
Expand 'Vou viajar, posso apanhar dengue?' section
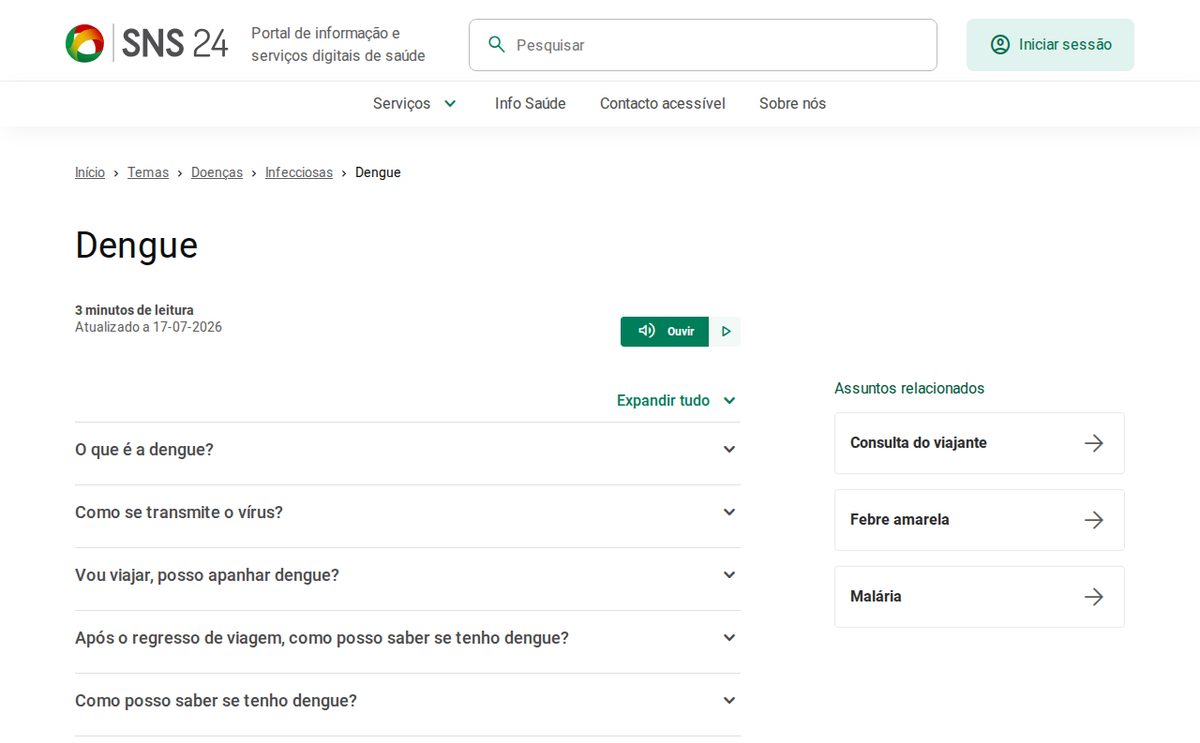pyautogui.click(x=408, y=576)
